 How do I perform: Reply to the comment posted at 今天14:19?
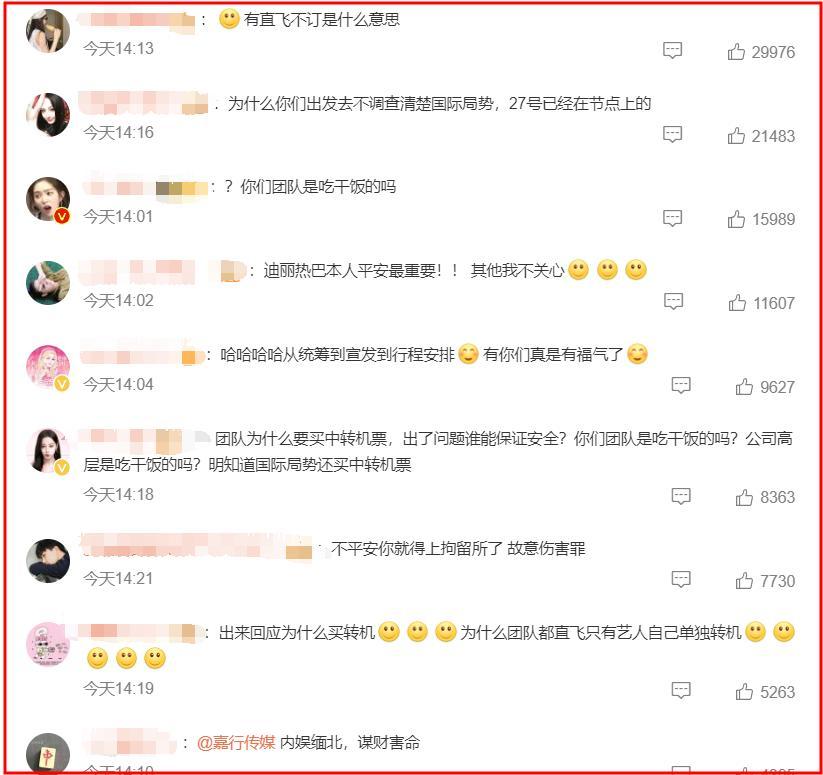[681, 690]
